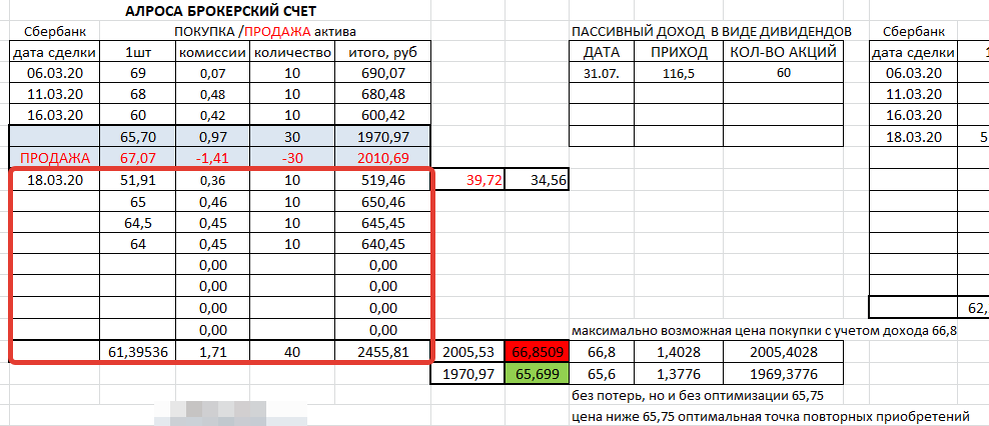Select the green-filled cell 65,699
This screenshot has height=426, width=989.
pos(537,374)
